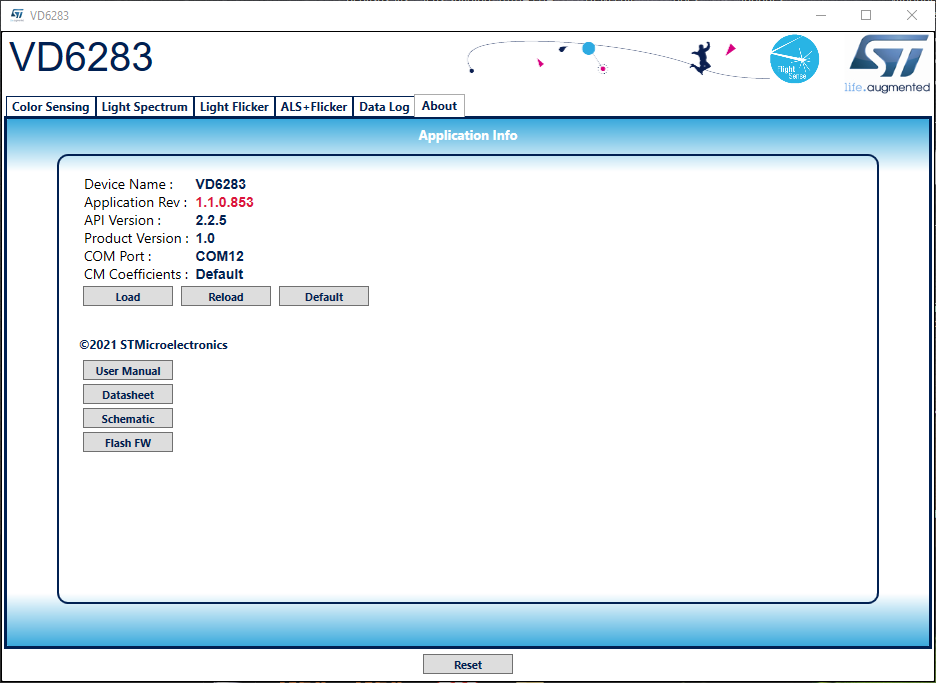Click the red application revision 1.1.0.853
Screen dimensions: 936x683
tap(224, 202)
